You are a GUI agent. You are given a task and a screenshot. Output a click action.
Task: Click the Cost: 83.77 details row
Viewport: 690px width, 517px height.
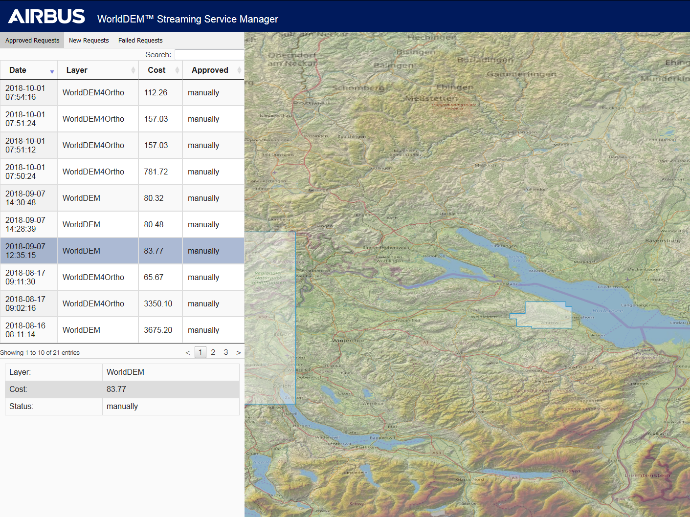pos(122,389)
